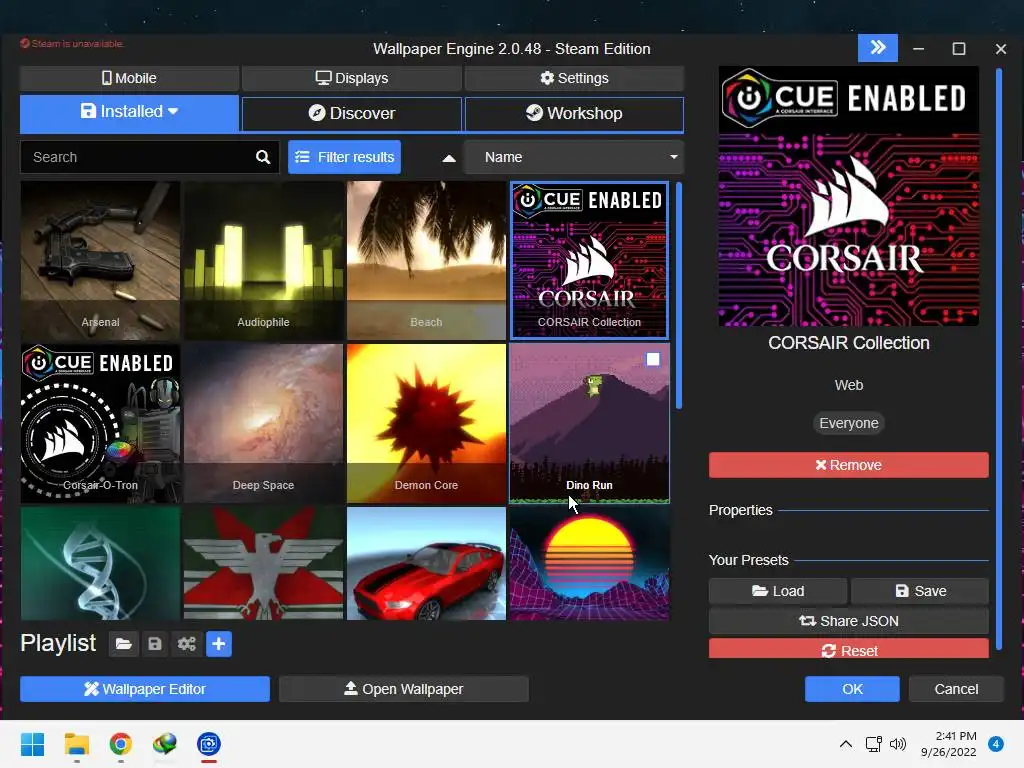
Task: Switch to the Discover tab
Action: pos(352,114)
